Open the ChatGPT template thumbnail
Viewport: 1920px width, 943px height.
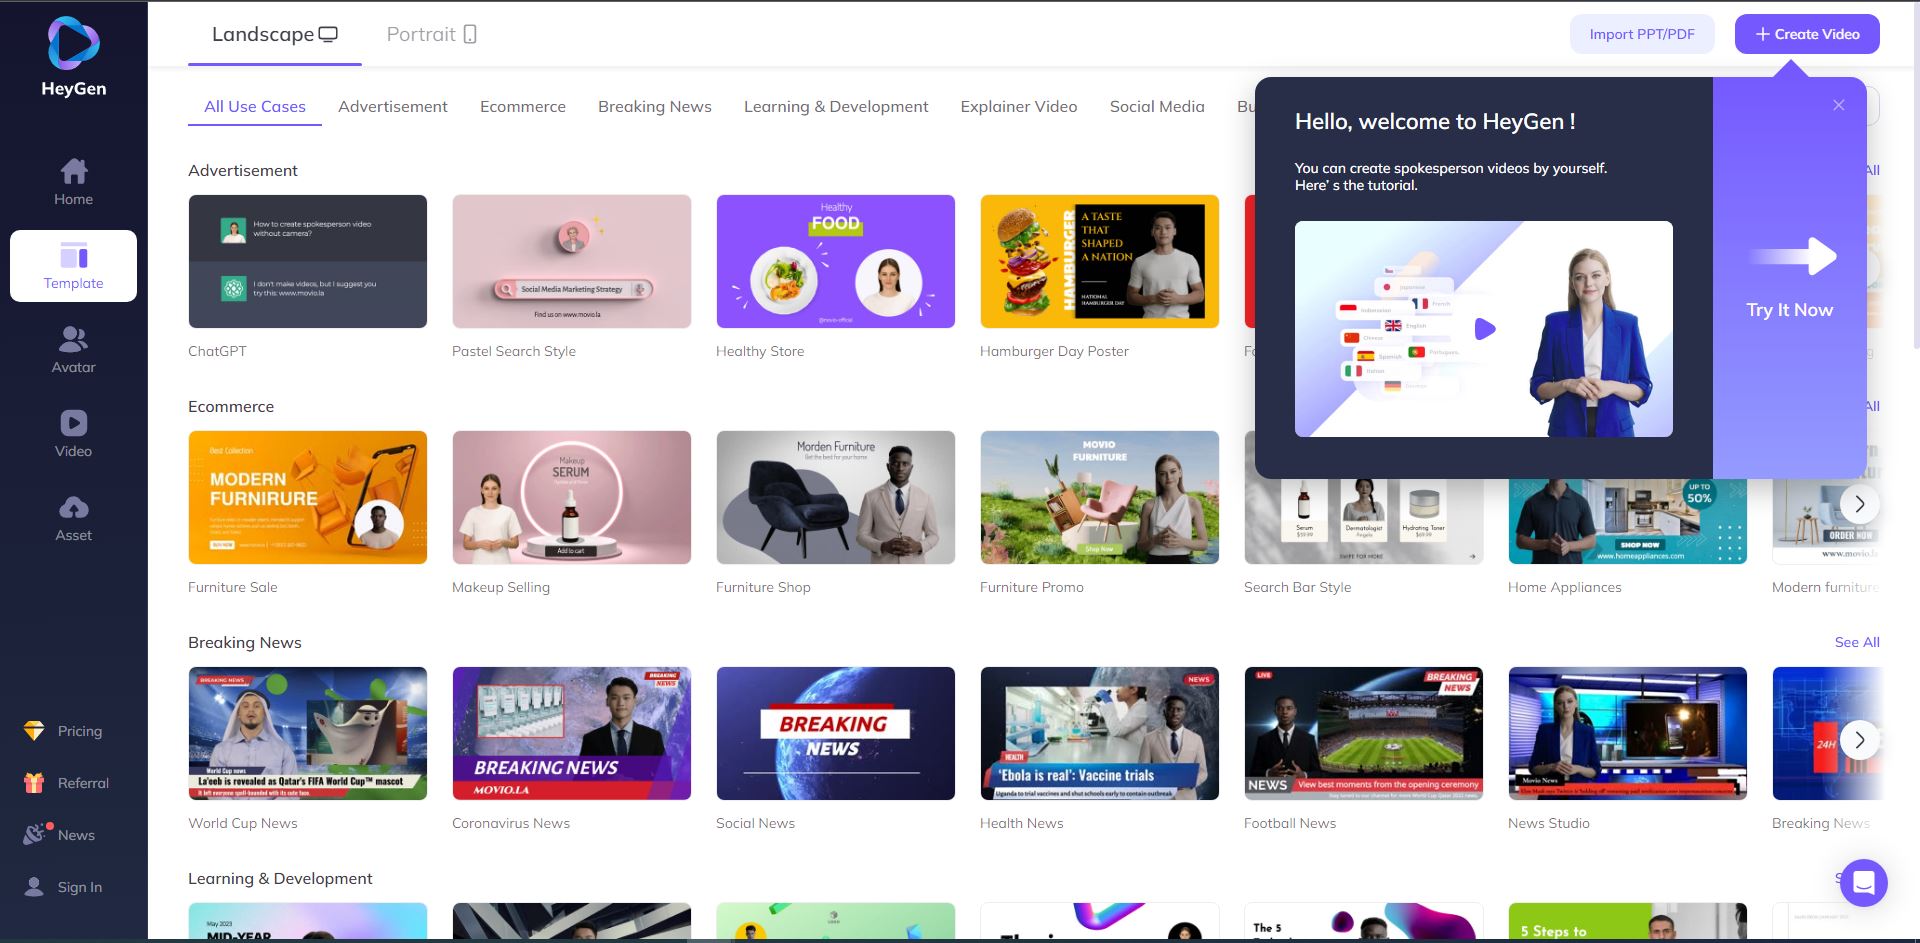pos(308,261)
